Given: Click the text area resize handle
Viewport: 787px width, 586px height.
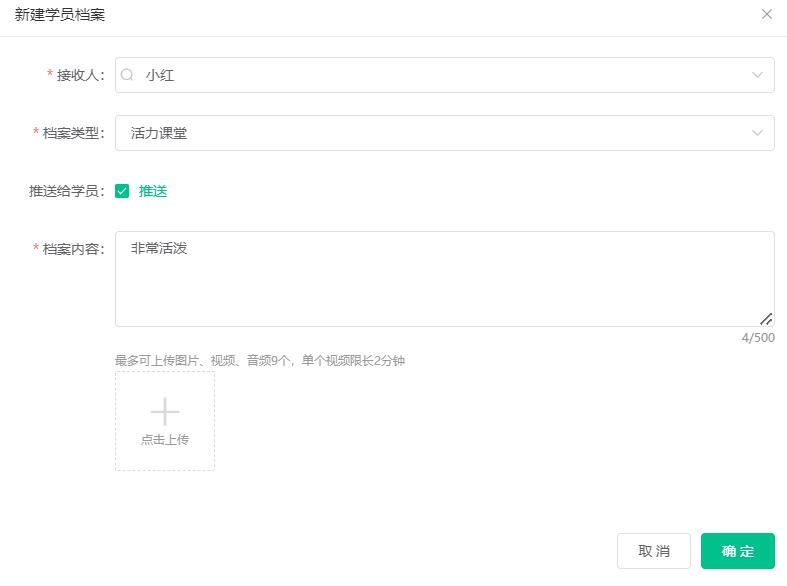Looking at the screenshot, I should [x=766, y=319].
